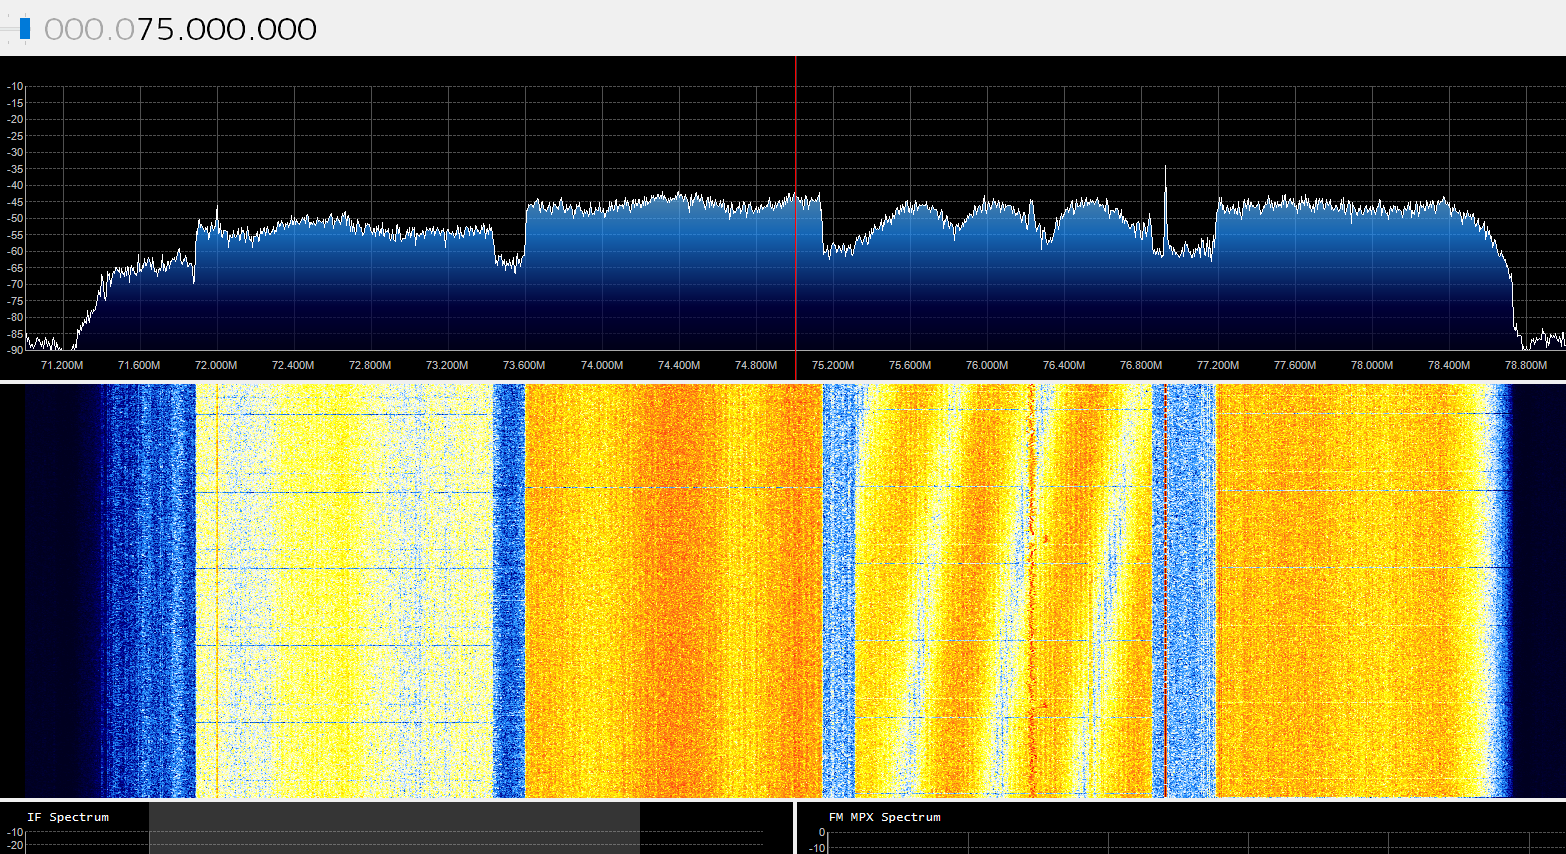Click the -50 label on the dB scale
This screenshot has height=854, width=1566.
click(x=15, y=218)
